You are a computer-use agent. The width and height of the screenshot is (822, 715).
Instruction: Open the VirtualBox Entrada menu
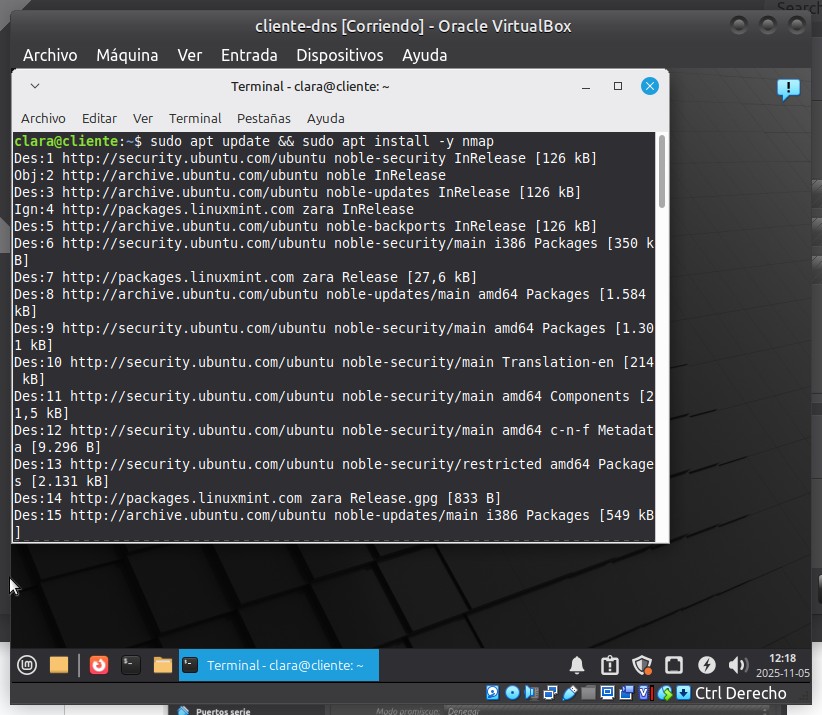[249, 55]
